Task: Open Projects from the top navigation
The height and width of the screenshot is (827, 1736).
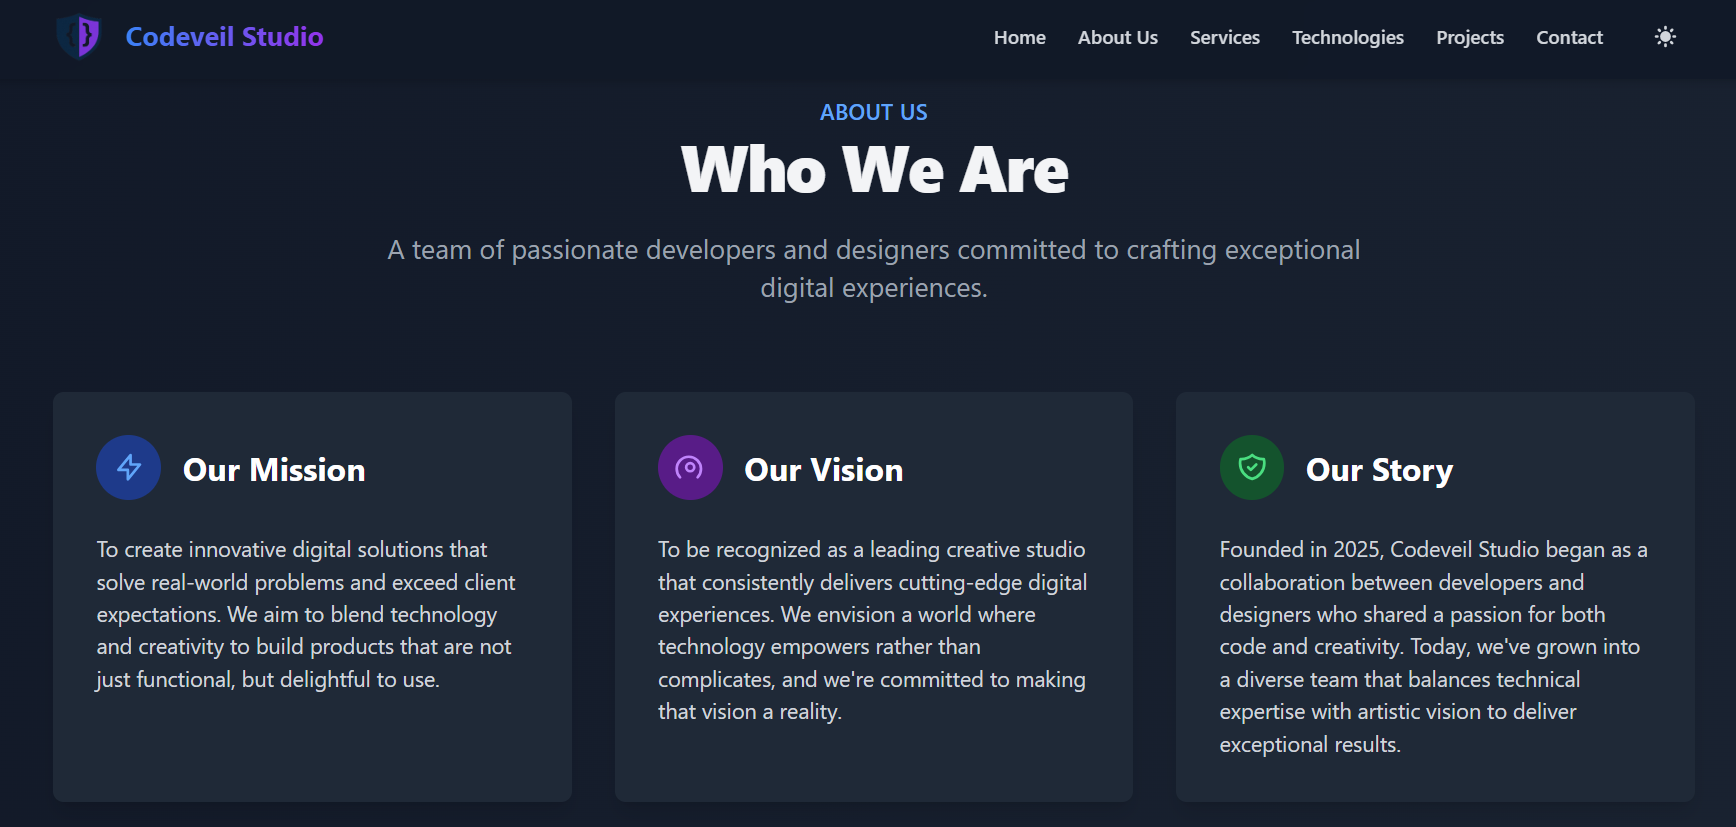Action: 1469,38
